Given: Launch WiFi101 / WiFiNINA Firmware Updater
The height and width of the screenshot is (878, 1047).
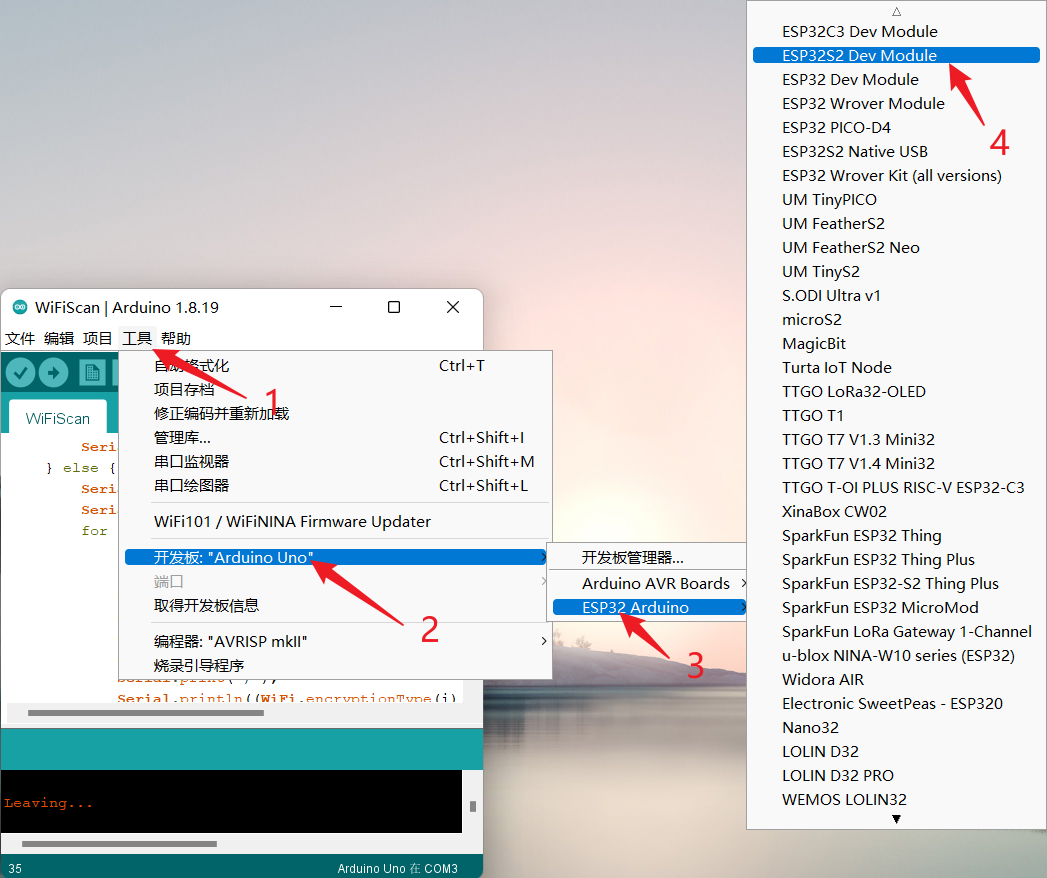Looking at the screenshot, I should 336,521.
